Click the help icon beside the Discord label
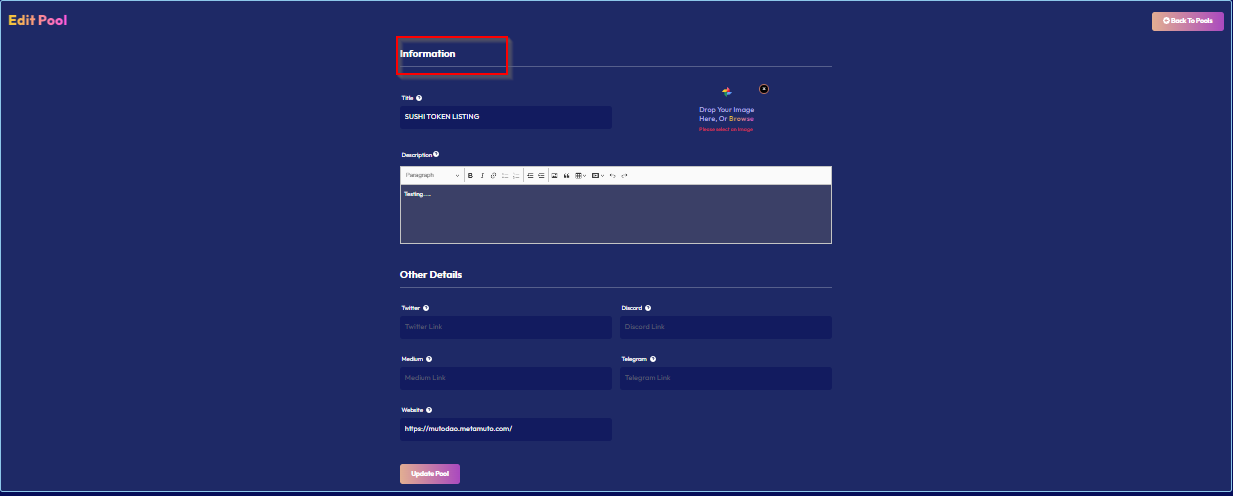This screenshot has width=1233, height=496. point(648,308)
